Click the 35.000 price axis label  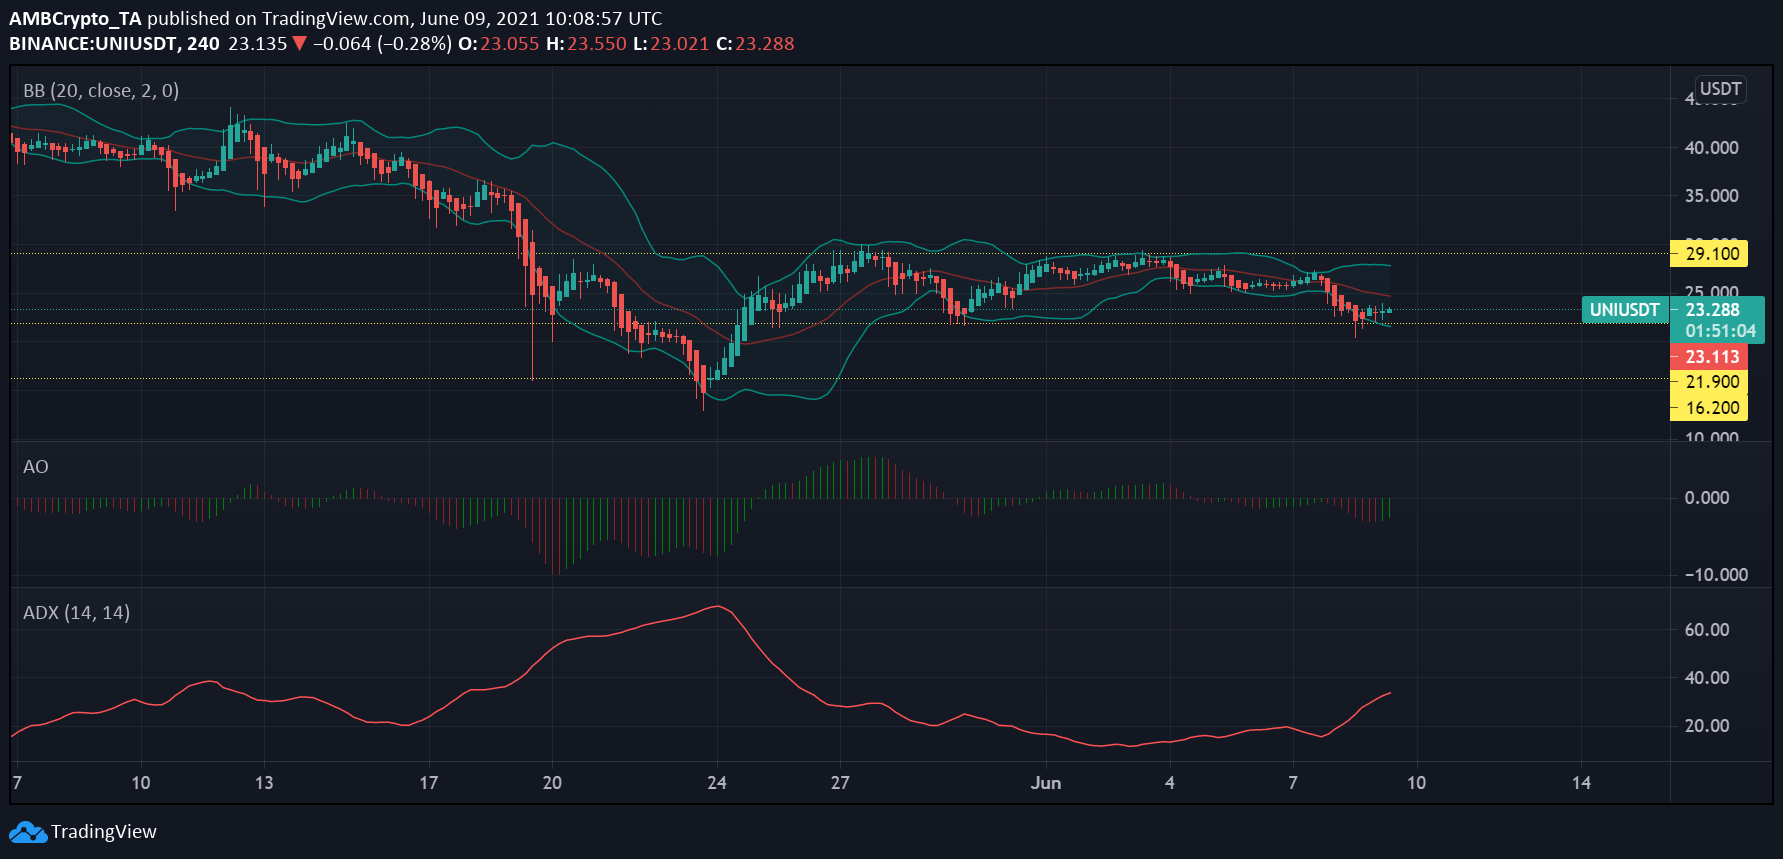[1711, 196]
